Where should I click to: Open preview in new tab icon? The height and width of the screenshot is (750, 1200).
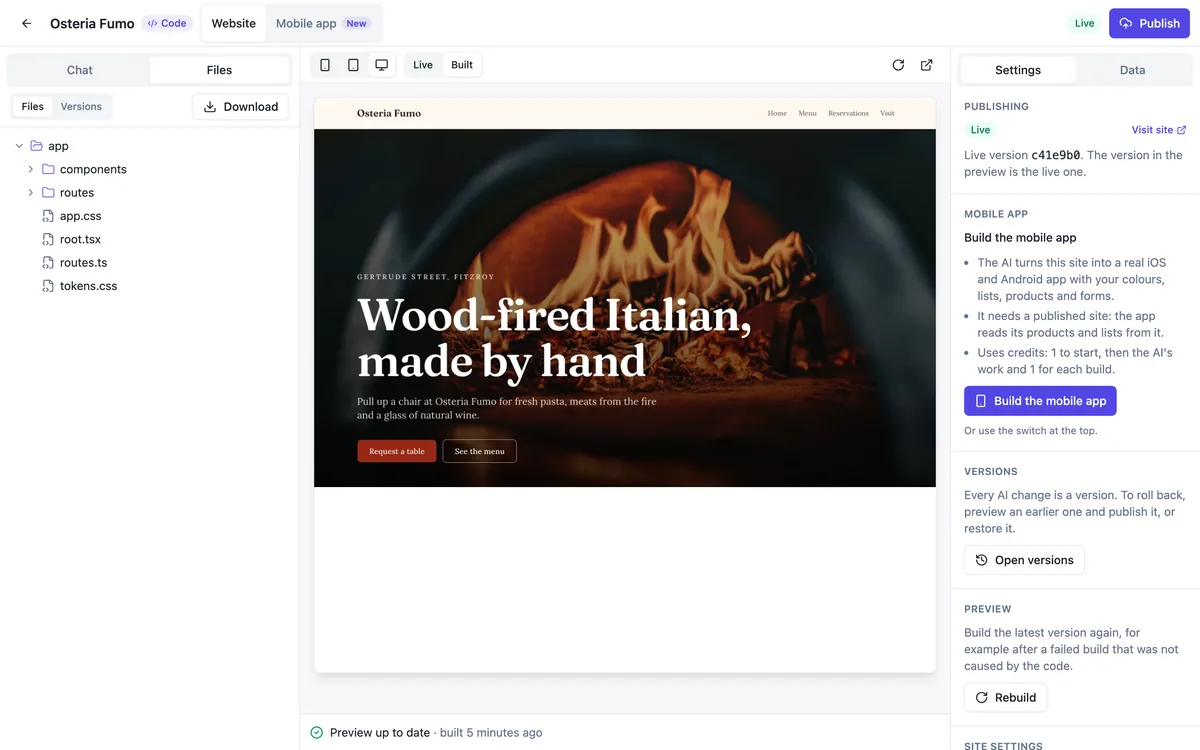(x=926, y=65)
